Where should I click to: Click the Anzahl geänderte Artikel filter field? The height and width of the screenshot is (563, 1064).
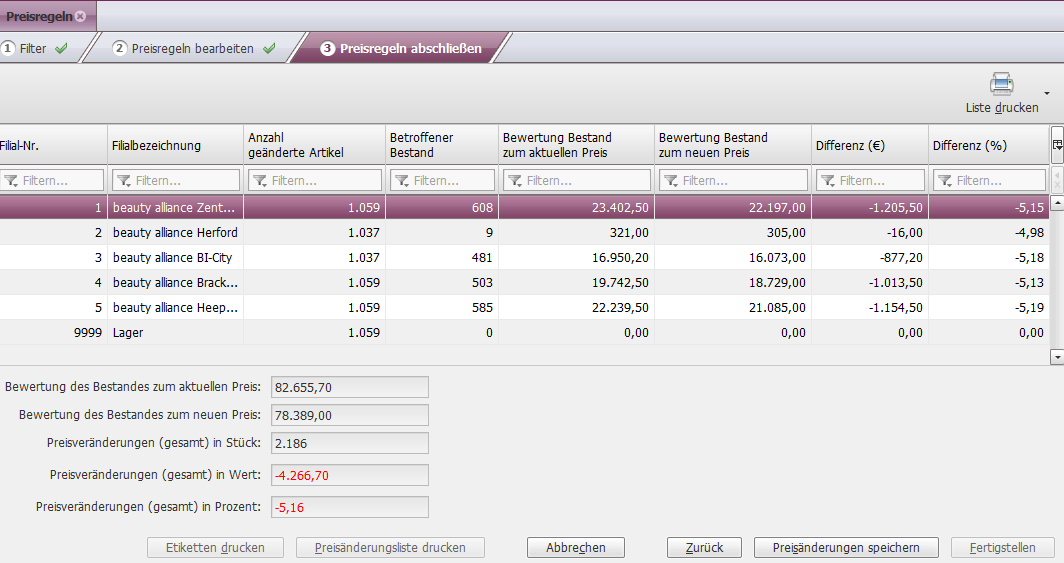click(315, 180)
